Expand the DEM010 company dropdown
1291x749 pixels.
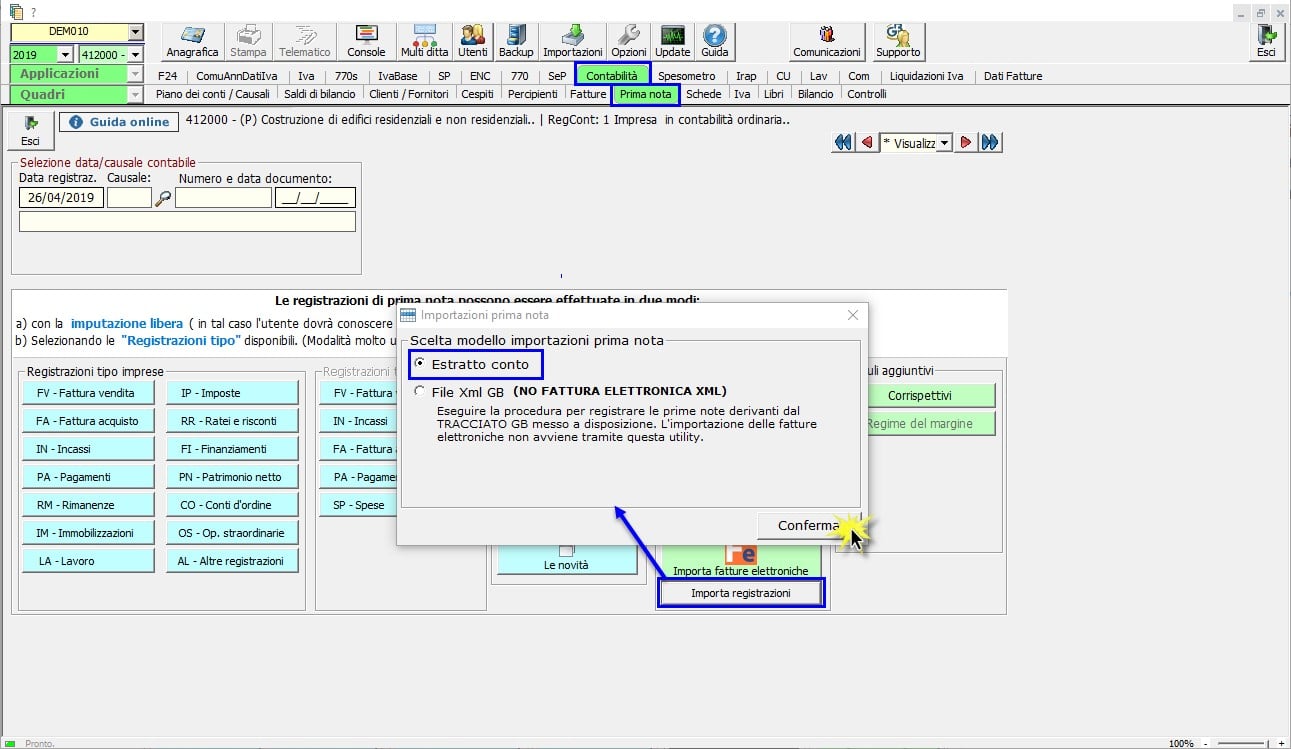[136, 32]
